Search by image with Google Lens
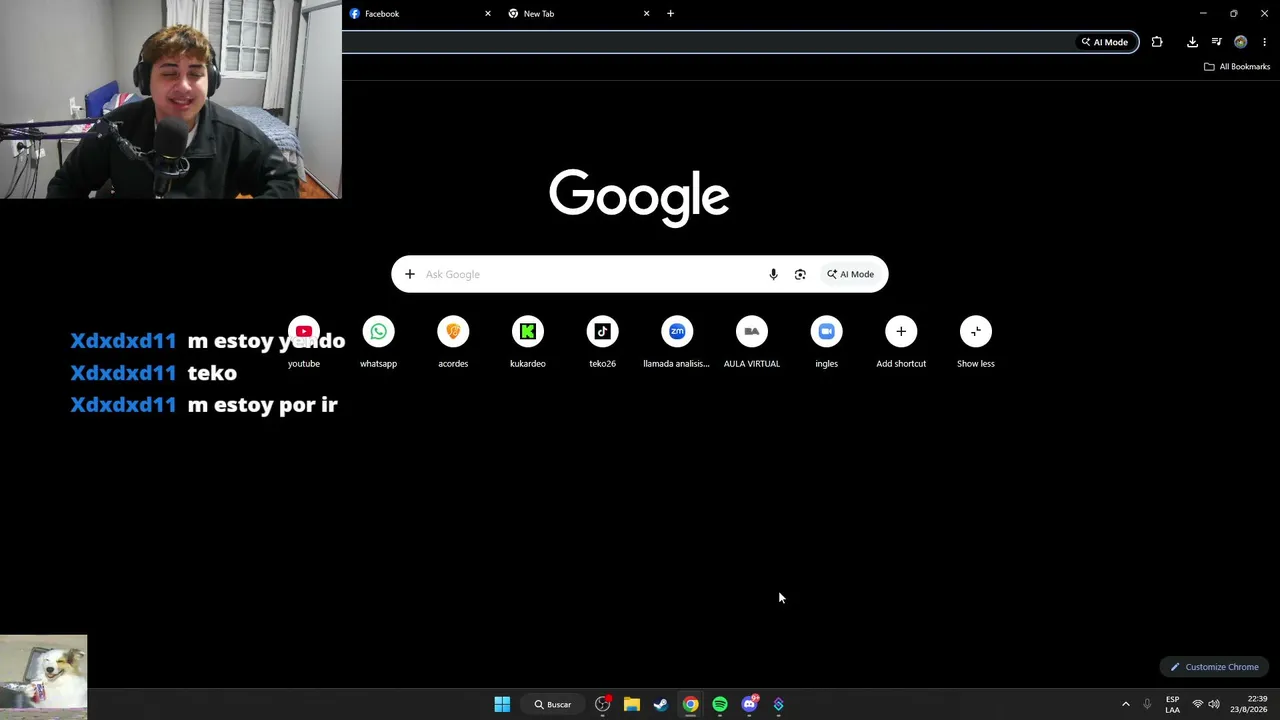 click(800, 274)
